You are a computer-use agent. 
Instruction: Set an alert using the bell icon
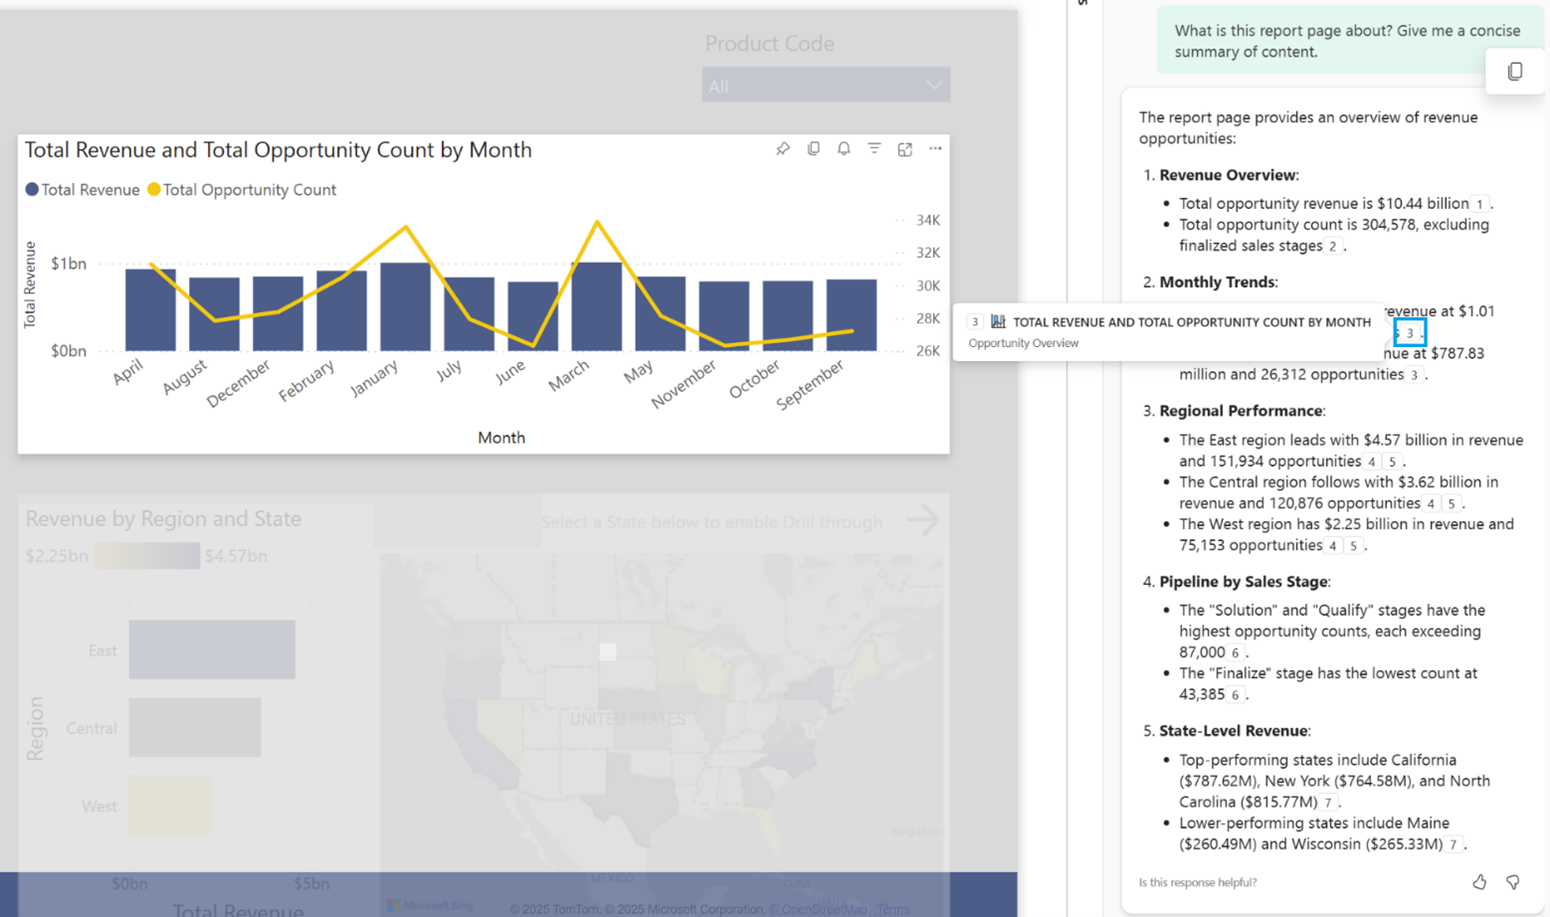click(x=844, y=149)
